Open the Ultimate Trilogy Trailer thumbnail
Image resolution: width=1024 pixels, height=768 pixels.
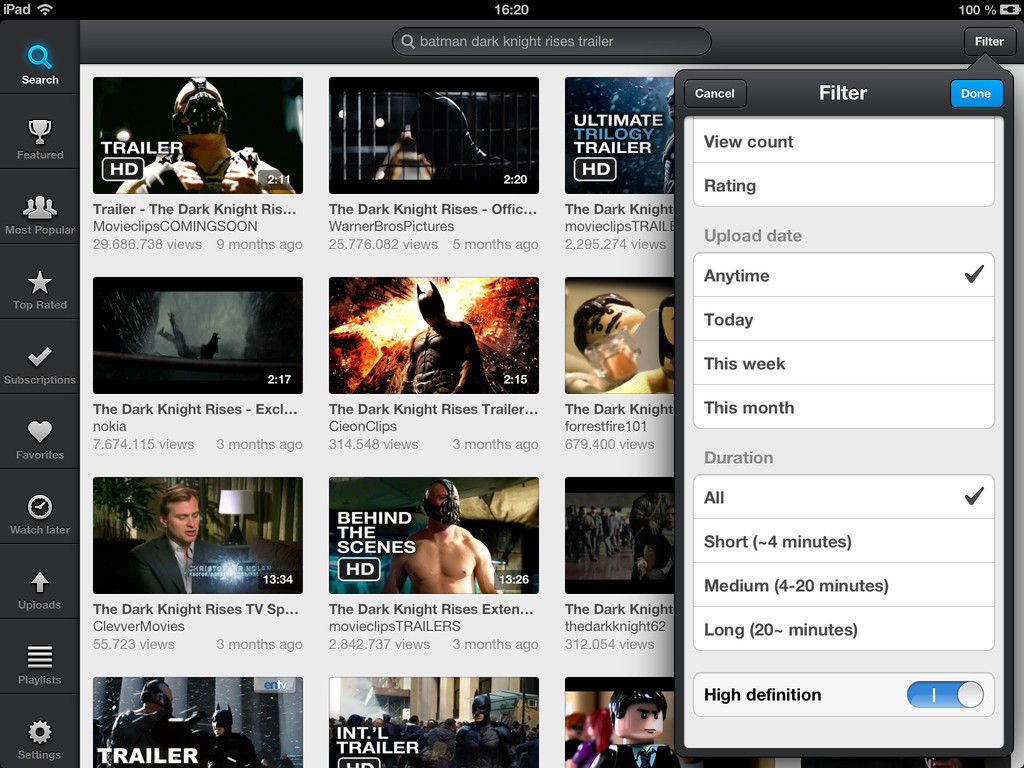(x=620, y=135)
